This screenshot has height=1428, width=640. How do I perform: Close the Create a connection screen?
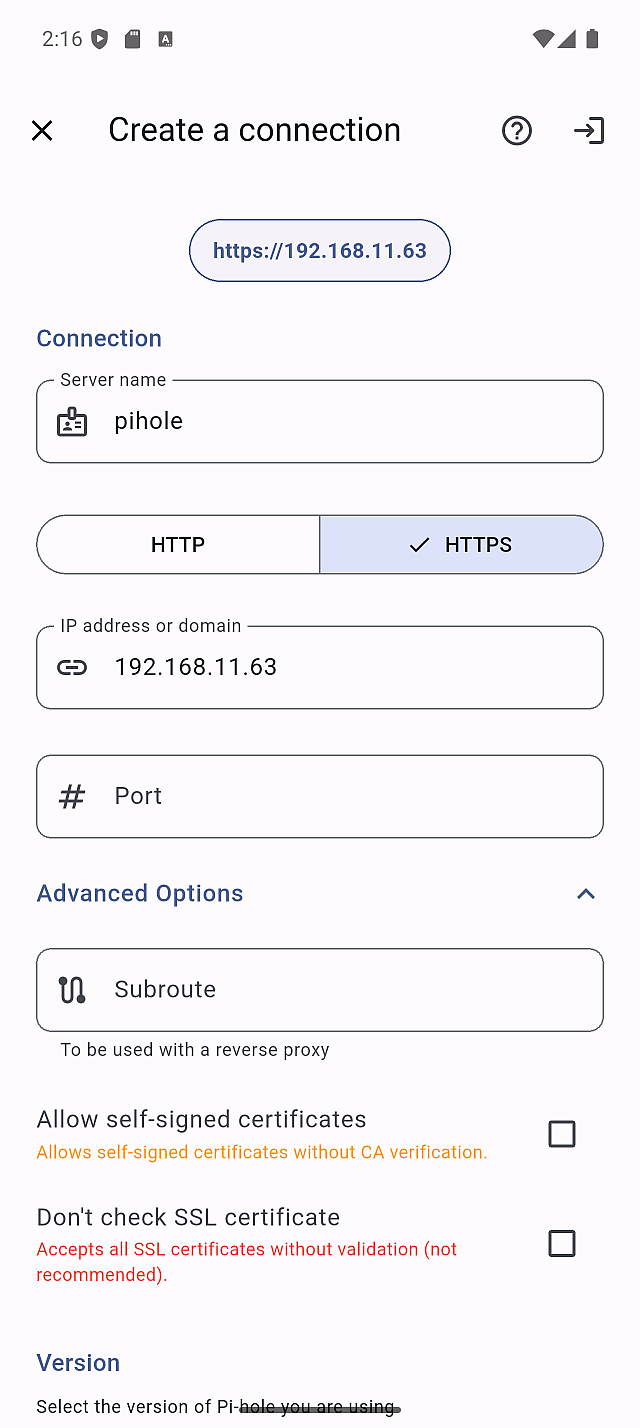42,131
